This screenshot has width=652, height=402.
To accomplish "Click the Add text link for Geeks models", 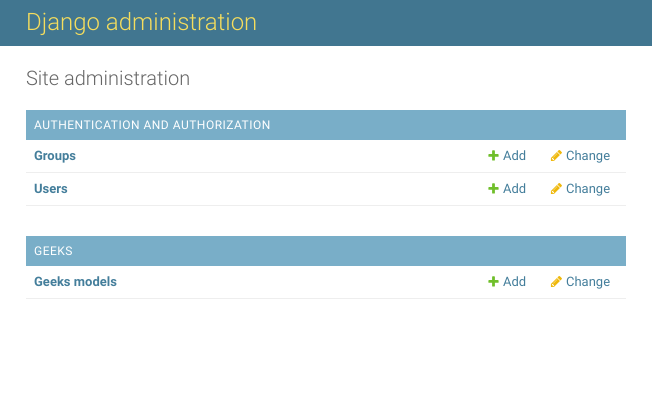I will point(514,281).
